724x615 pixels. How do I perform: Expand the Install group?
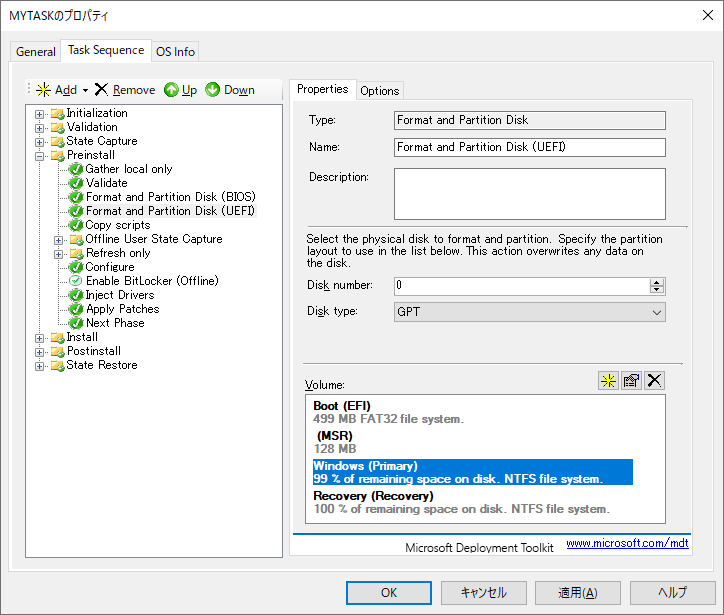tap(40, 338)
